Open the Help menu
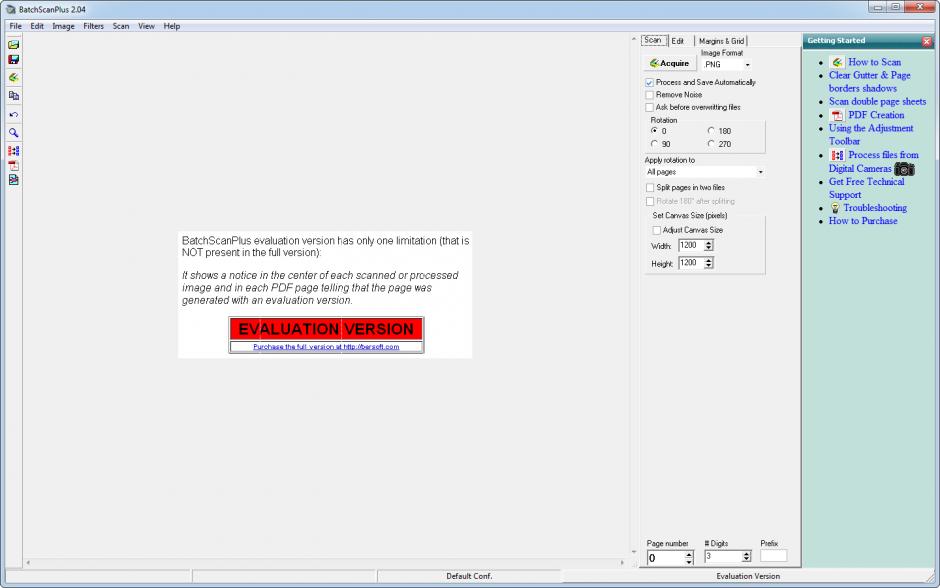The height and width of the screenshot is (588, 940). (171, 26)
